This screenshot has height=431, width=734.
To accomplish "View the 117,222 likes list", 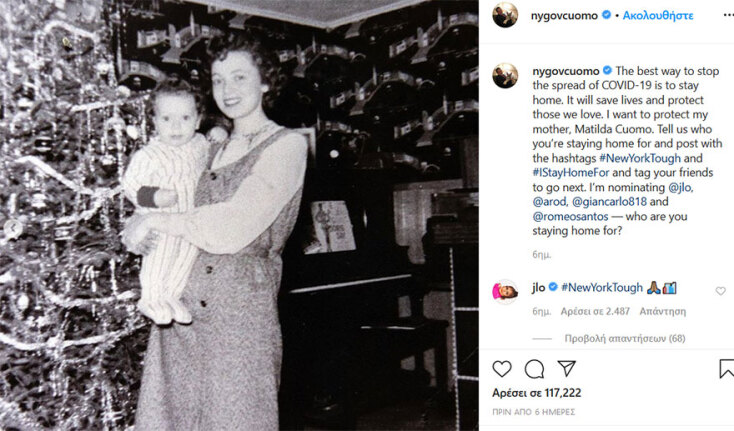I will click(x=536, y=393).
